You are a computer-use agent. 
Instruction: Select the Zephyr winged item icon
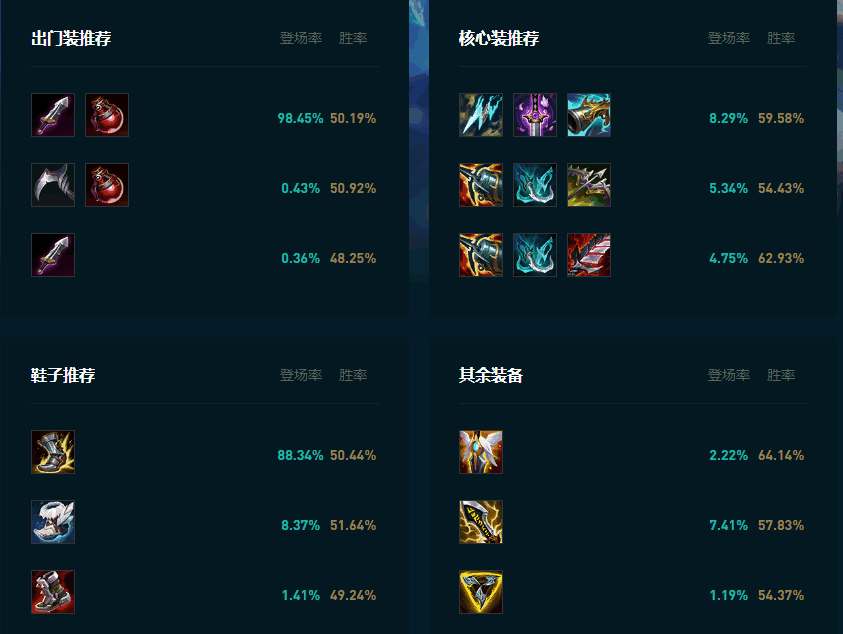(x=481, y=452)
